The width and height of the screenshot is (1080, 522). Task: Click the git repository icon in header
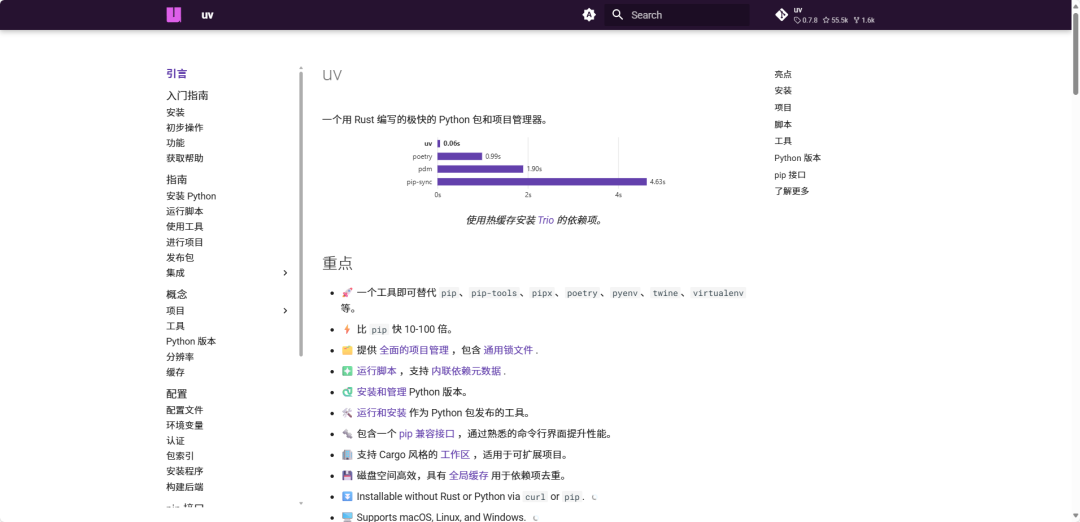(781, 14)
